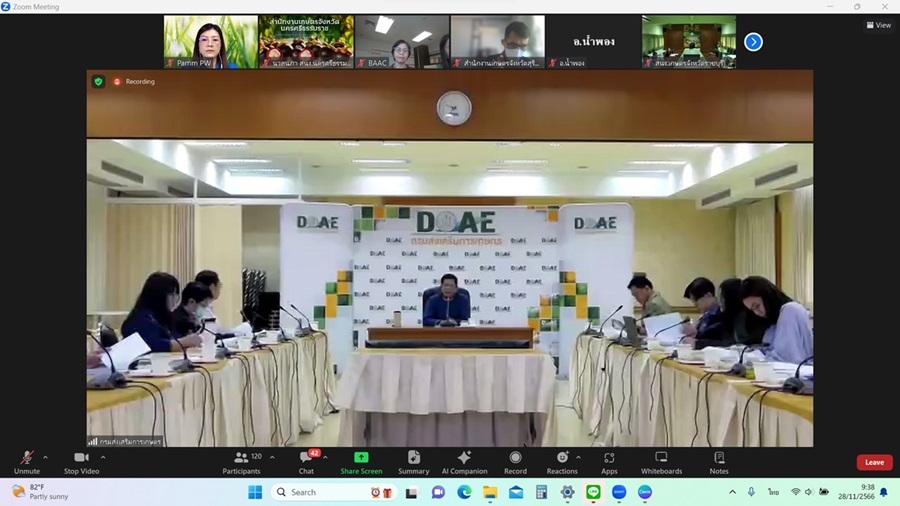Click the Recording indicator
This screenshot has height=506, width=900.
(x=134, y=81)
